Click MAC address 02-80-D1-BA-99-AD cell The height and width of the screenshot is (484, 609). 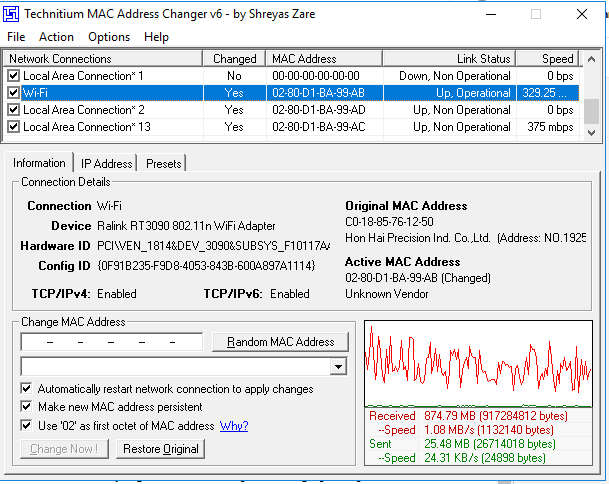coord(319,110)
